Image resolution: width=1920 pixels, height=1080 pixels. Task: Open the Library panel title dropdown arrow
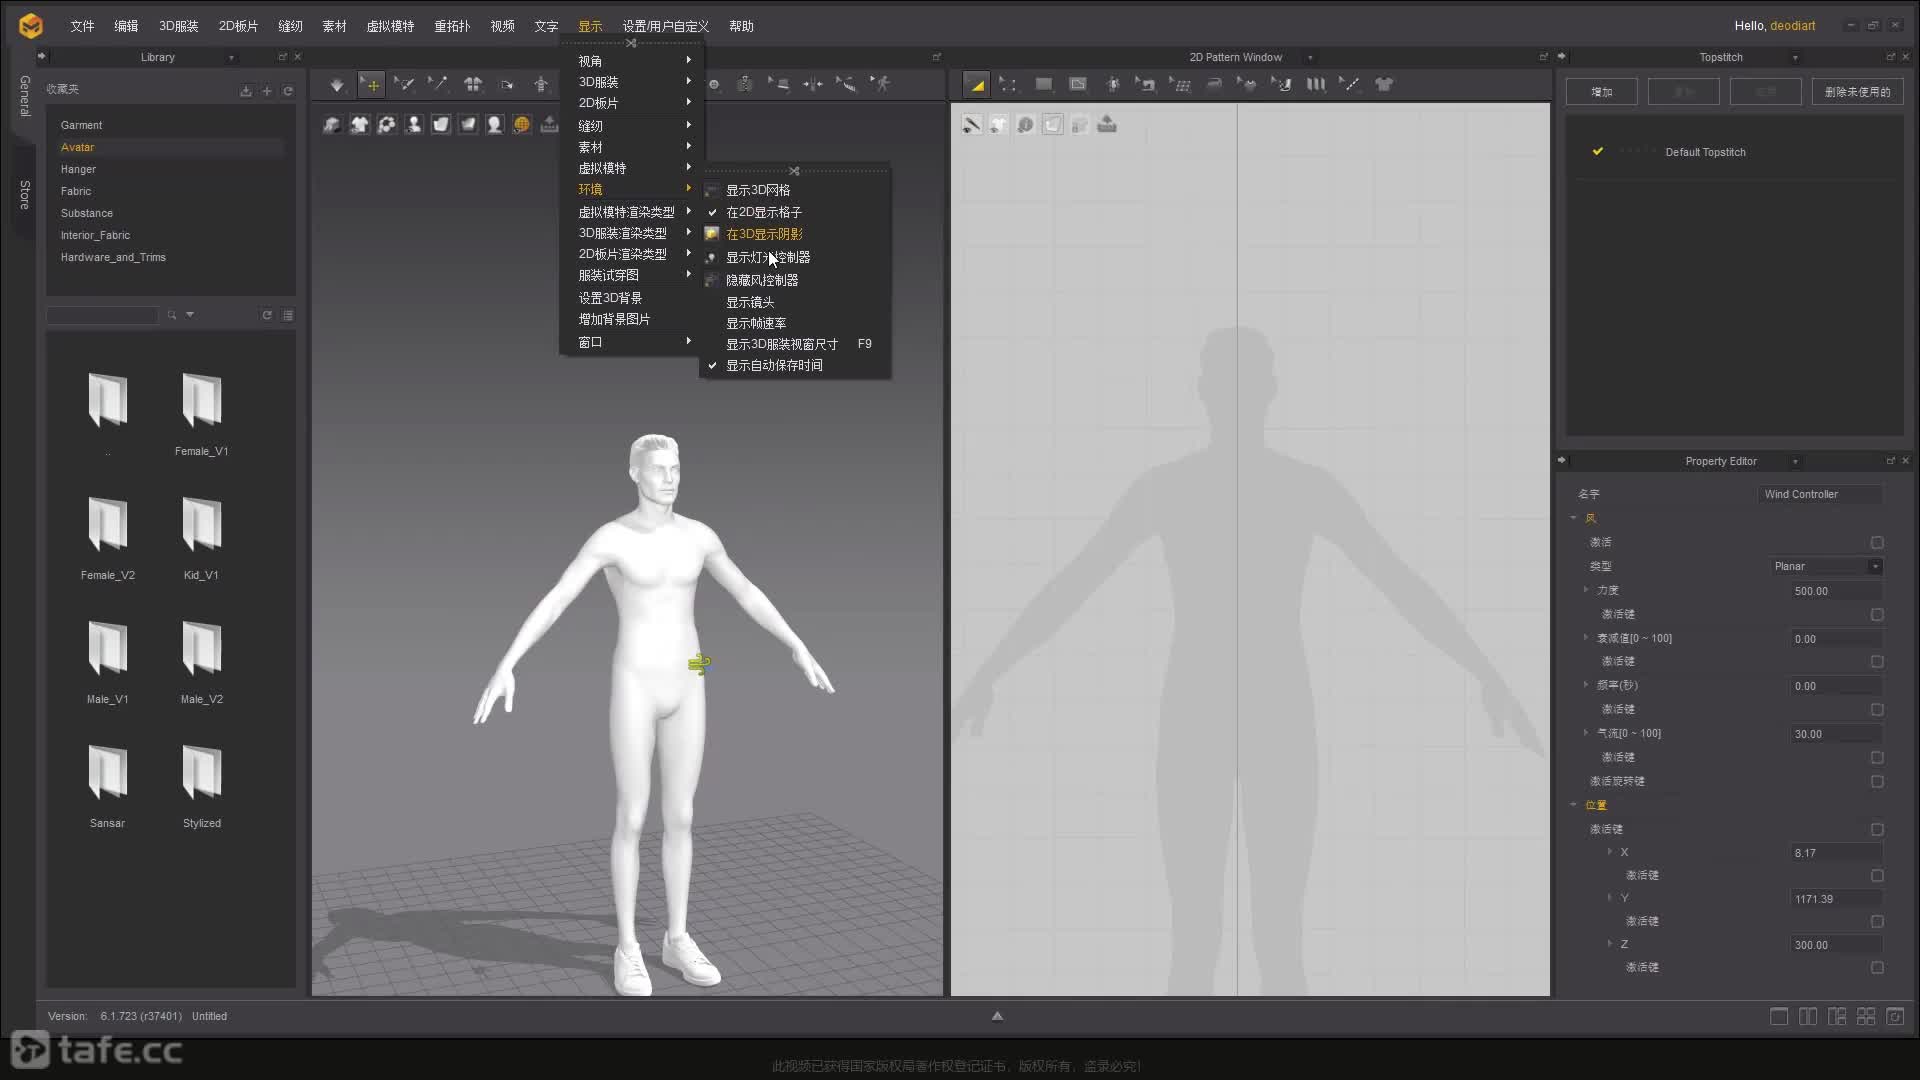tap(231, 58)
